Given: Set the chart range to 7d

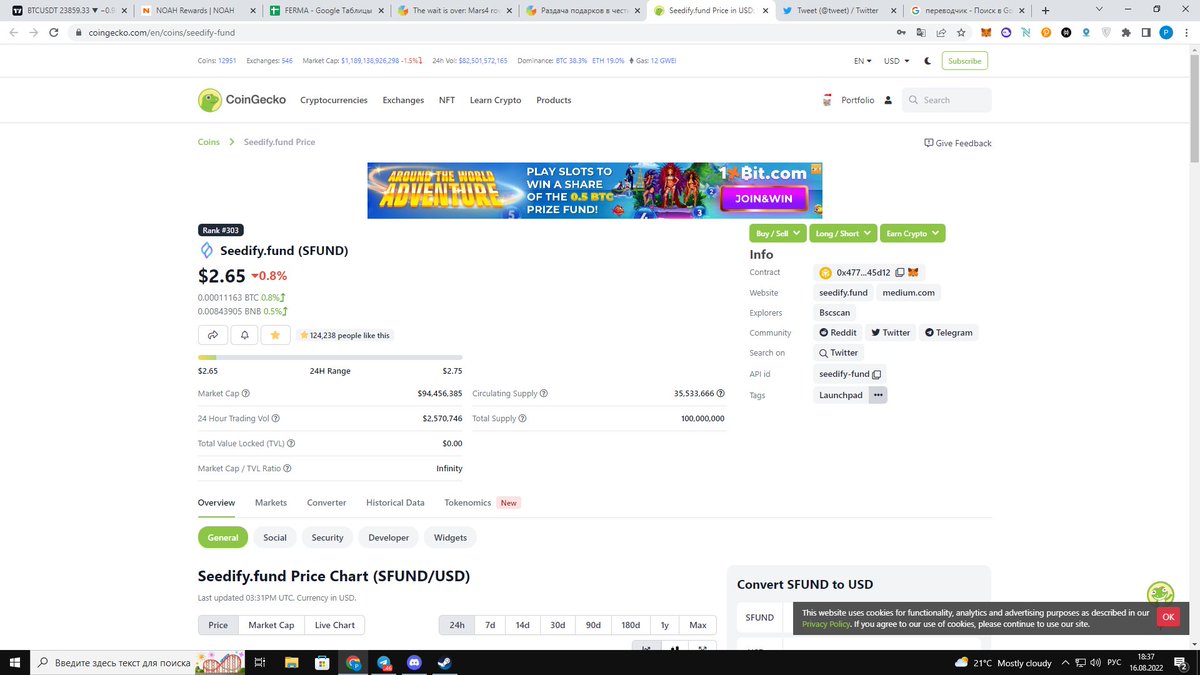Looking at the screenshot, I should [x=490, y=625].
